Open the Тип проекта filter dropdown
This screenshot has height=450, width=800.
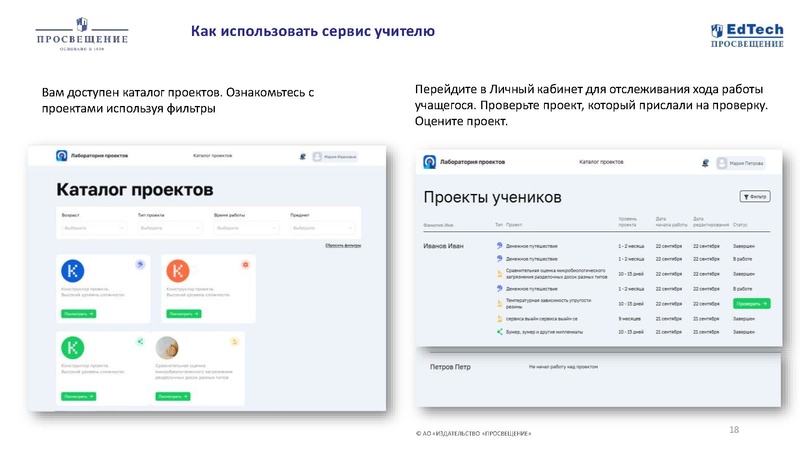(x=170, y=228)
